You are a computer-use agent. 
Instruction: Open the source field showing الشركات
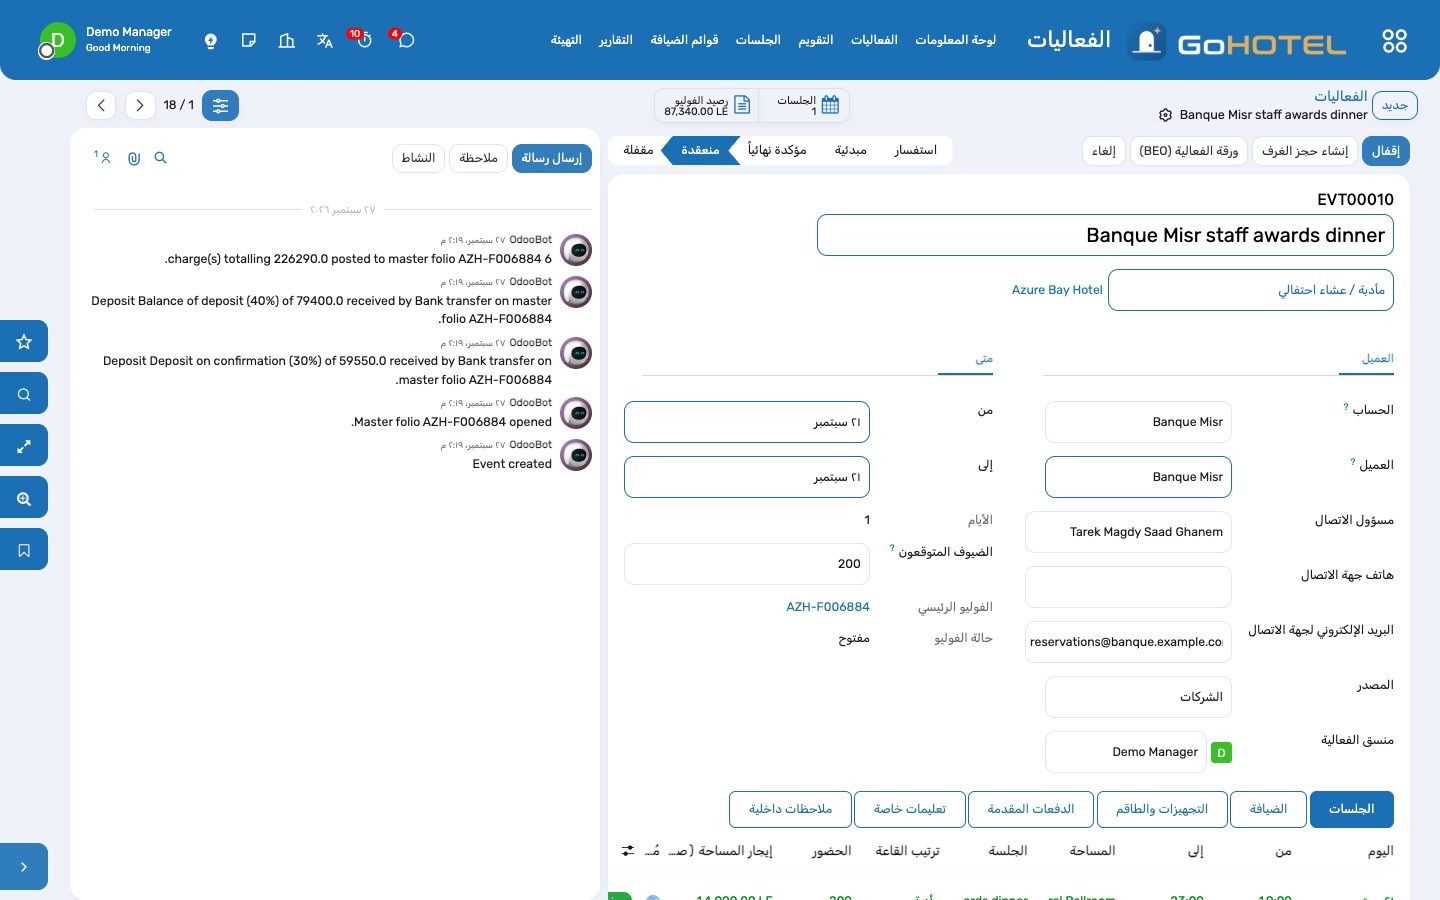1138,697
